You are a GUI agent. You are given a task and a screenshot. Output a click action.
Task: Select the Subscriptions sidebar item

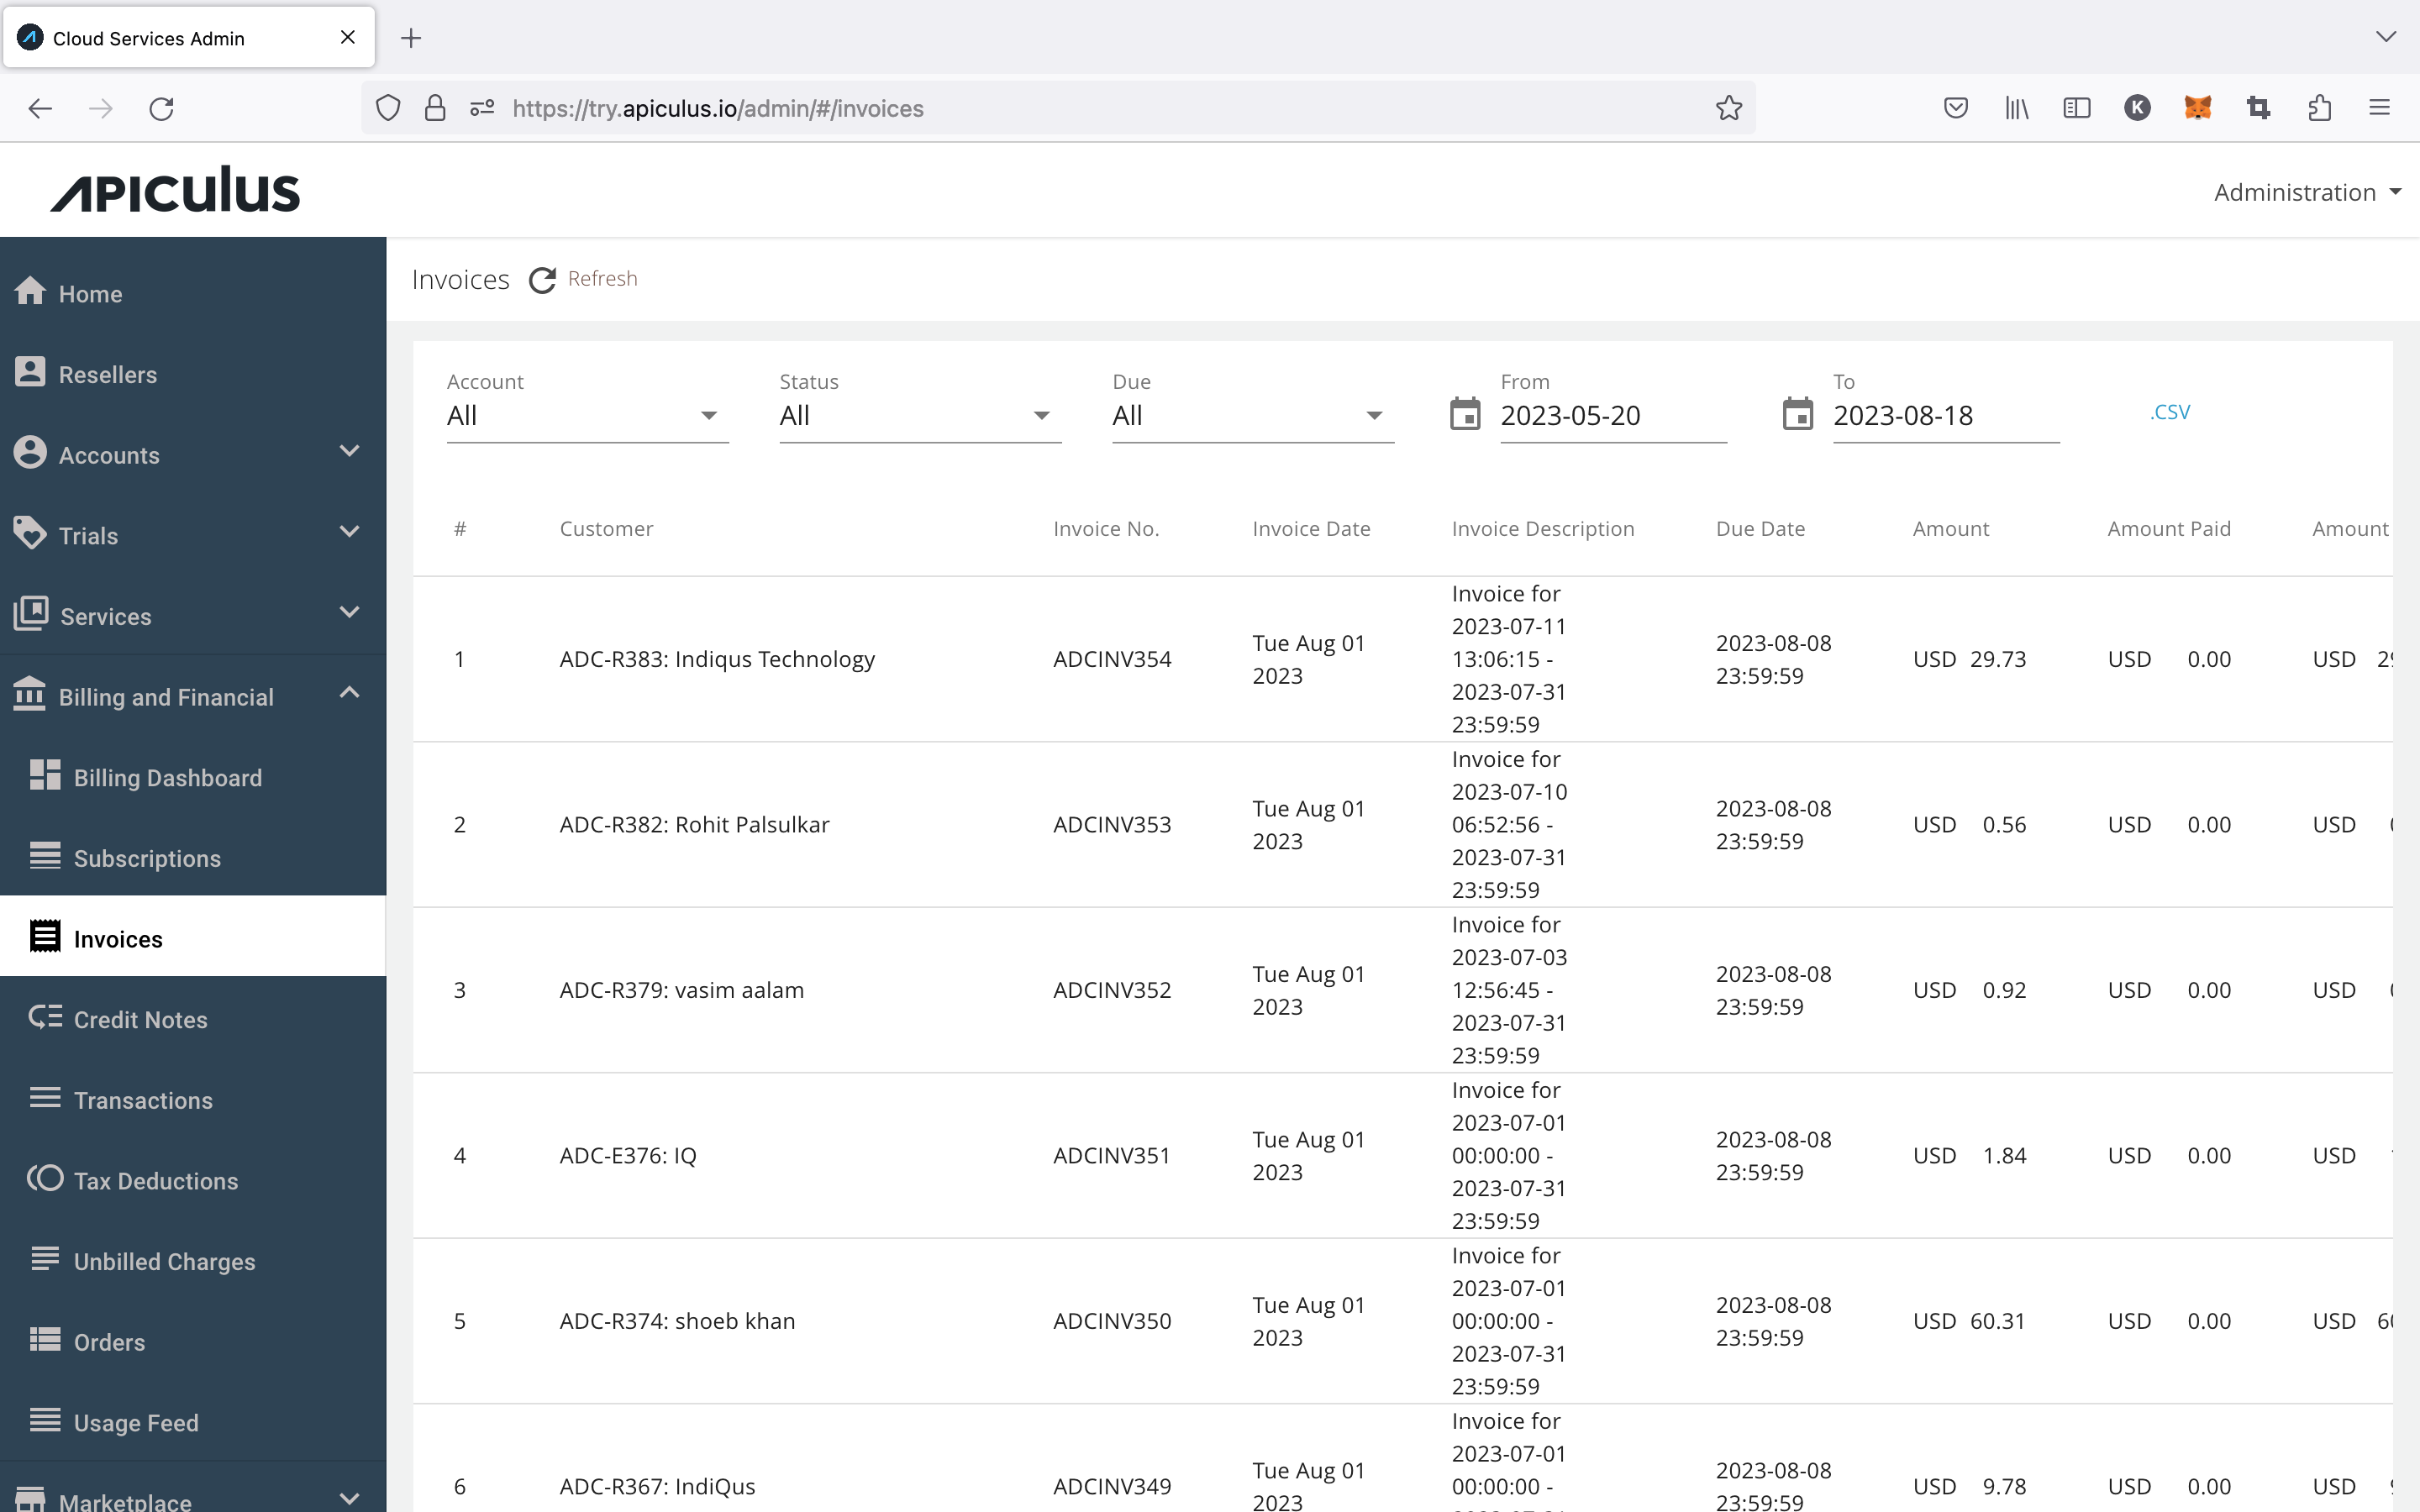(147, 858)
